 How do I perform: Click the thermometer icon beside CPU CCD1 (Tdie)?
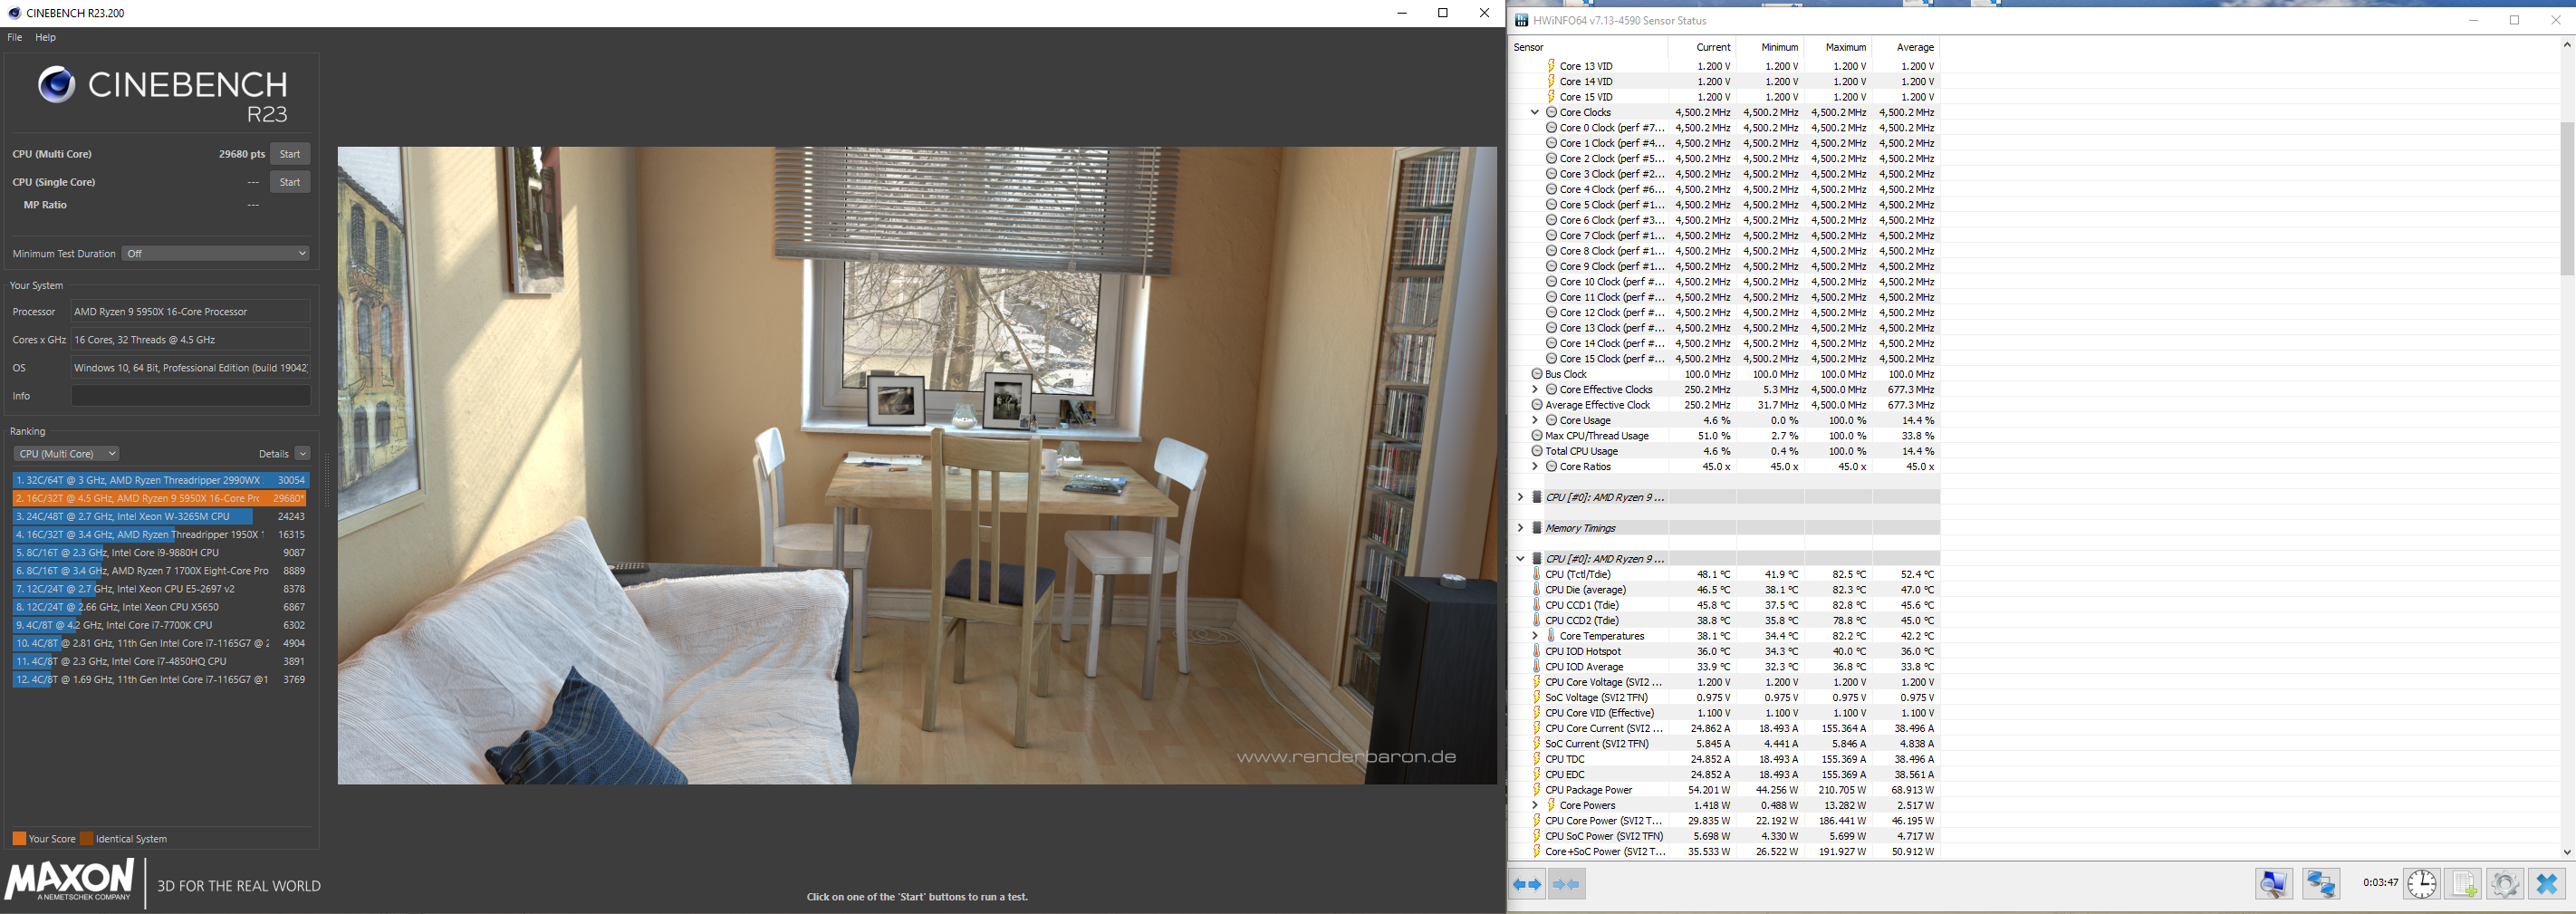[x=1537, y=605]
